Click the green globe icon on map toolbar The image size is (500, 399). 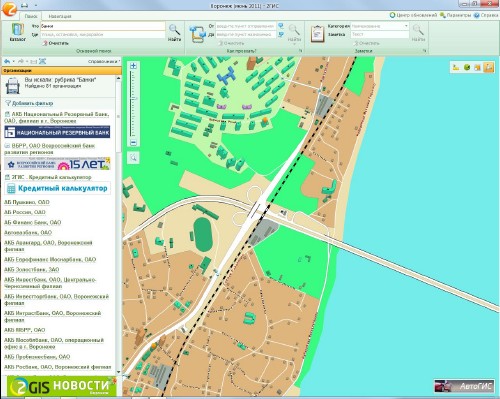(467, 67)
